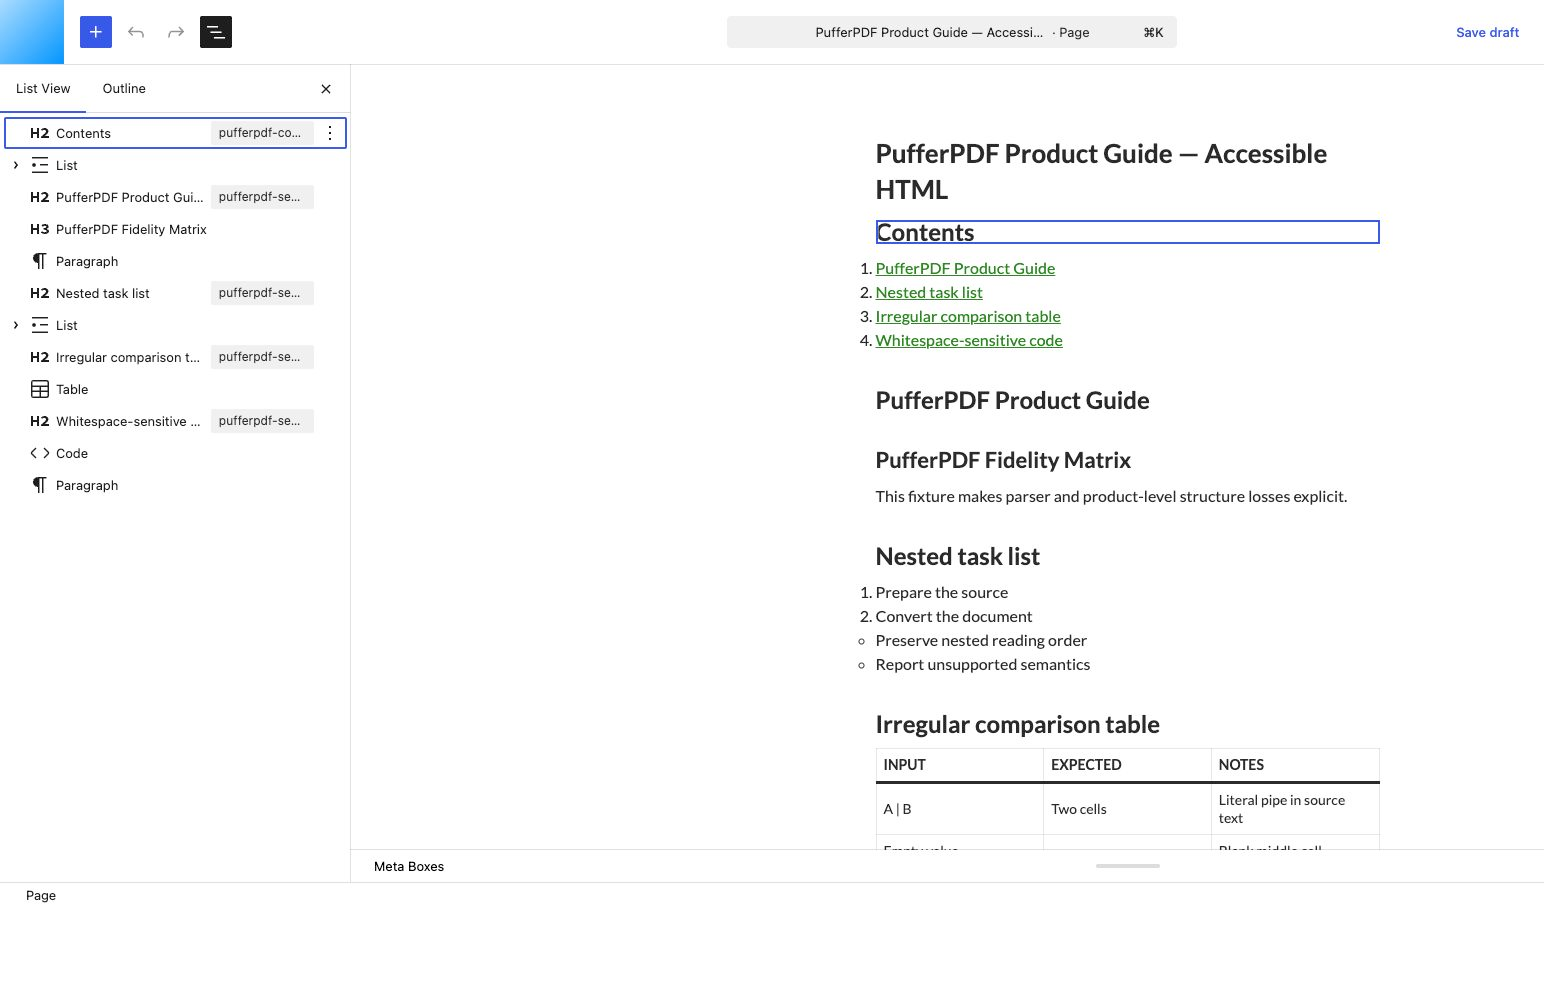Click list item 'Prepare the source'
The height and width of the screenshot is (1000, 1544).
941,592
